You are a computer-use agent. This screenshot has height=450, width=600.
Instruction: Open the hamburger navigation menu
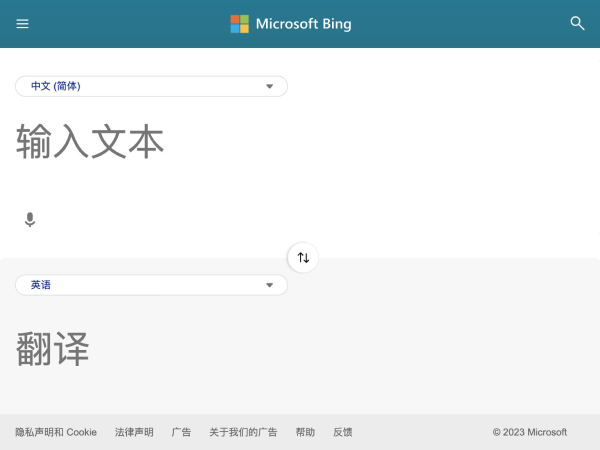pos(23,24)
